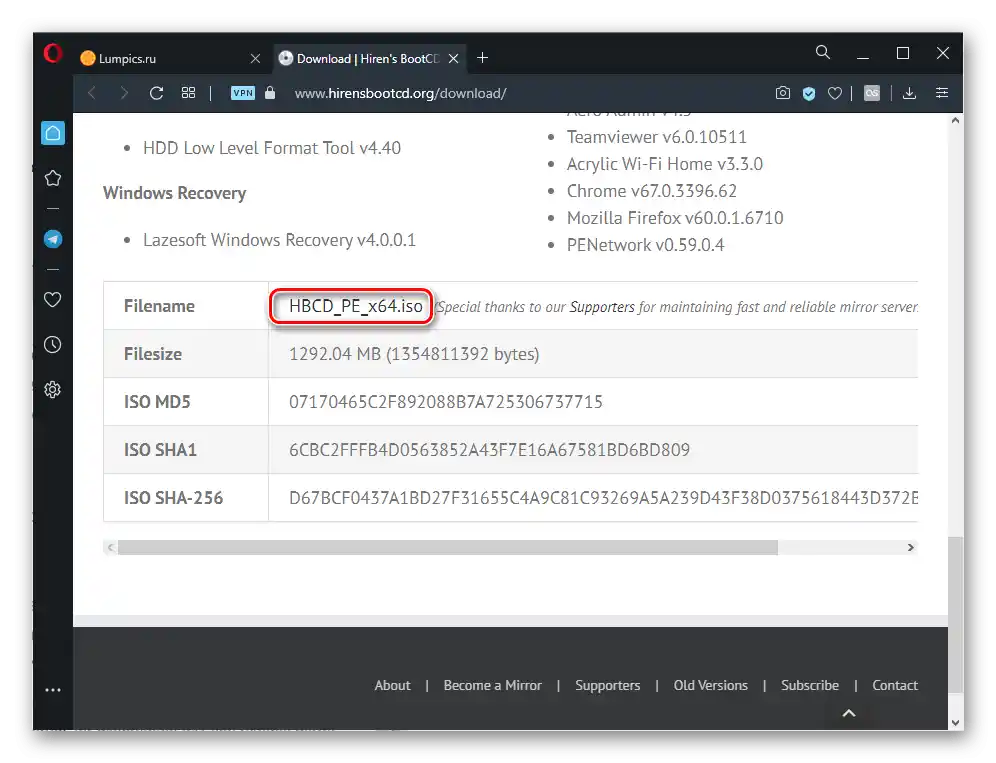Open Become a Mirror footer link
996x763 pixels.
pyautogui.click(x=492, y=685)
